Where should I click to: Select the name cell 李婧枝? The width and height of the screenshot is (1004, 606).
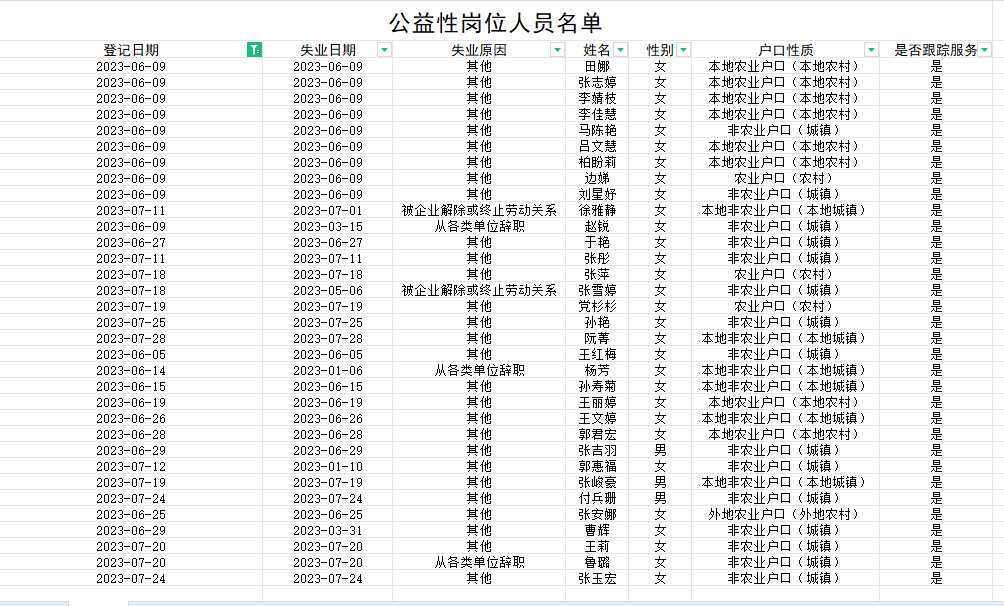click(597, 99)
